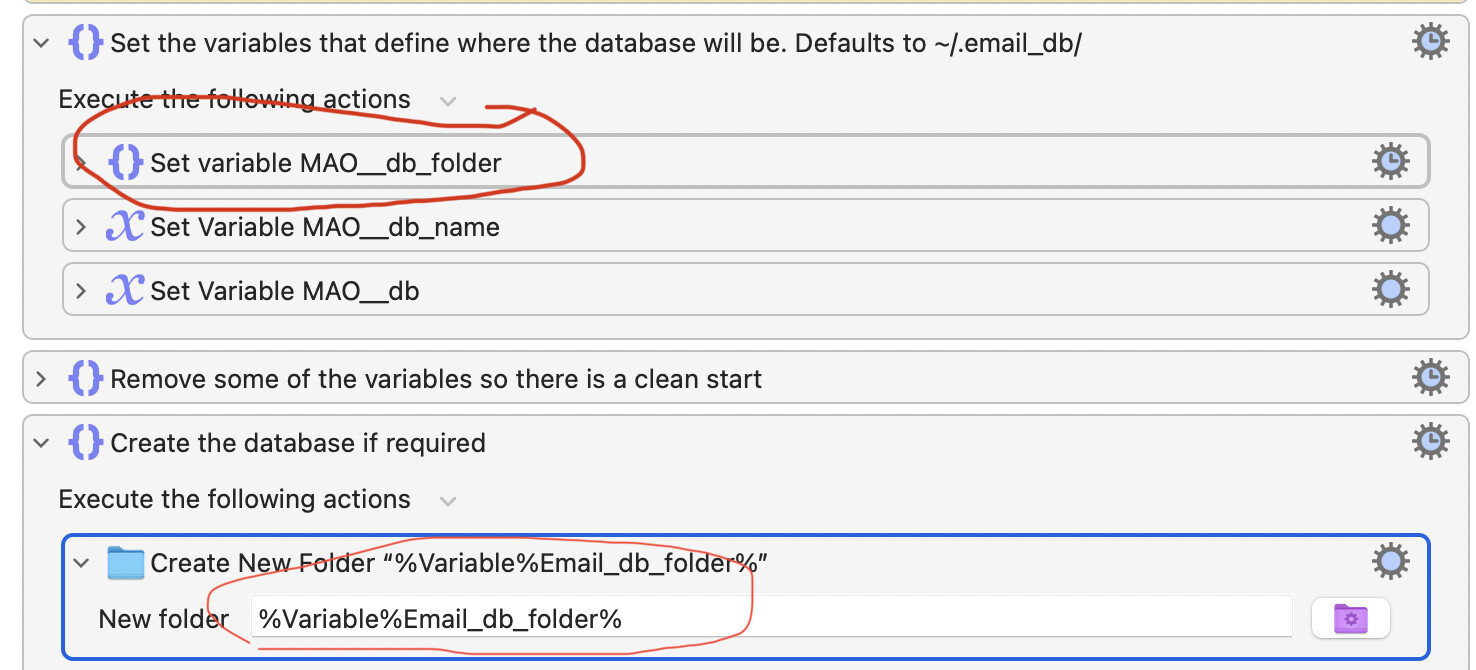Click braces icon of Remove some variables group
Screen dimensions: 1476x670
click(x=86, y=379)
